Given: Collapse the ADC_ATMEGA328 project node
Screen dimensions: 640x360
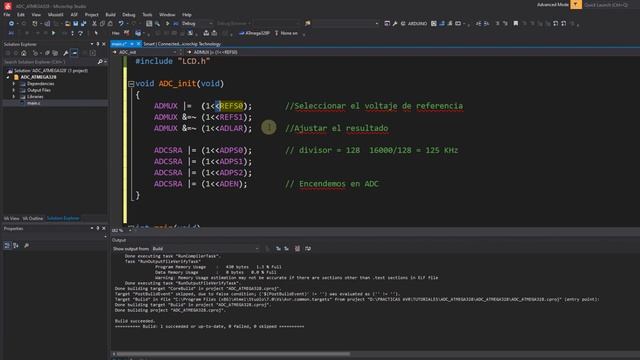Looking at the screenshot, I should coord(8,77).
